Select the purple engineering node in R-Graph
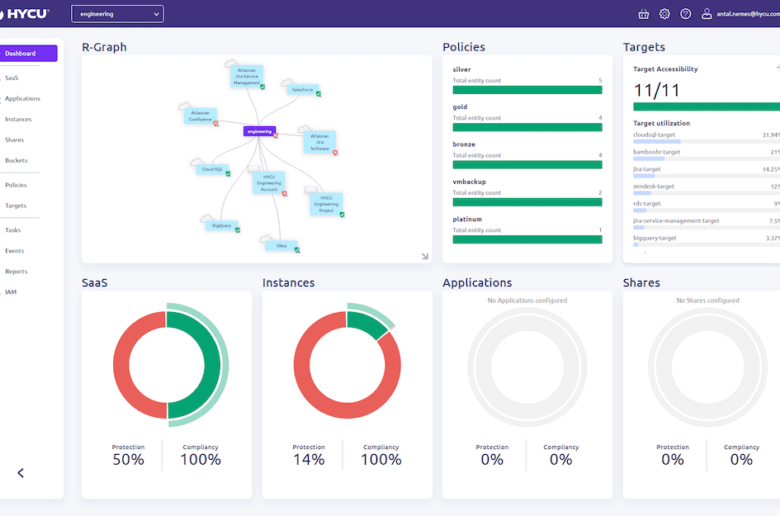 tap(259, 131)
